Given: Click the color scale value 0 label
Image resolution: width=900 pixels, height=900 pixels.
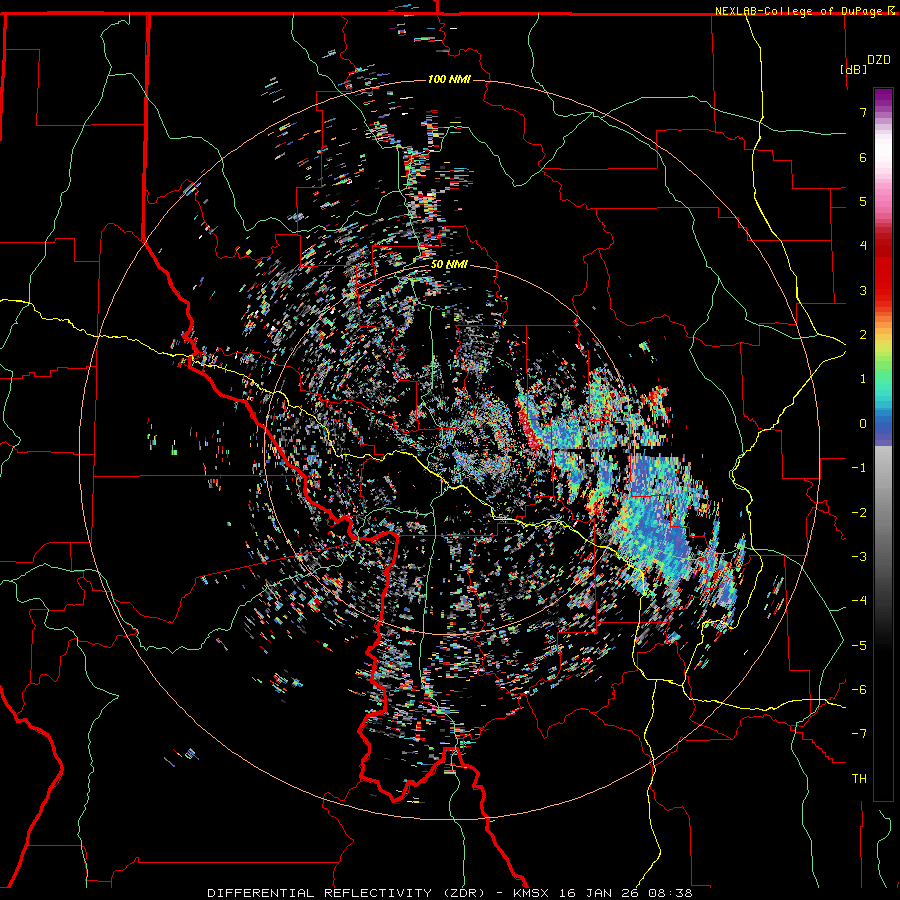Looking at the screenshot, I should (863, 424).
